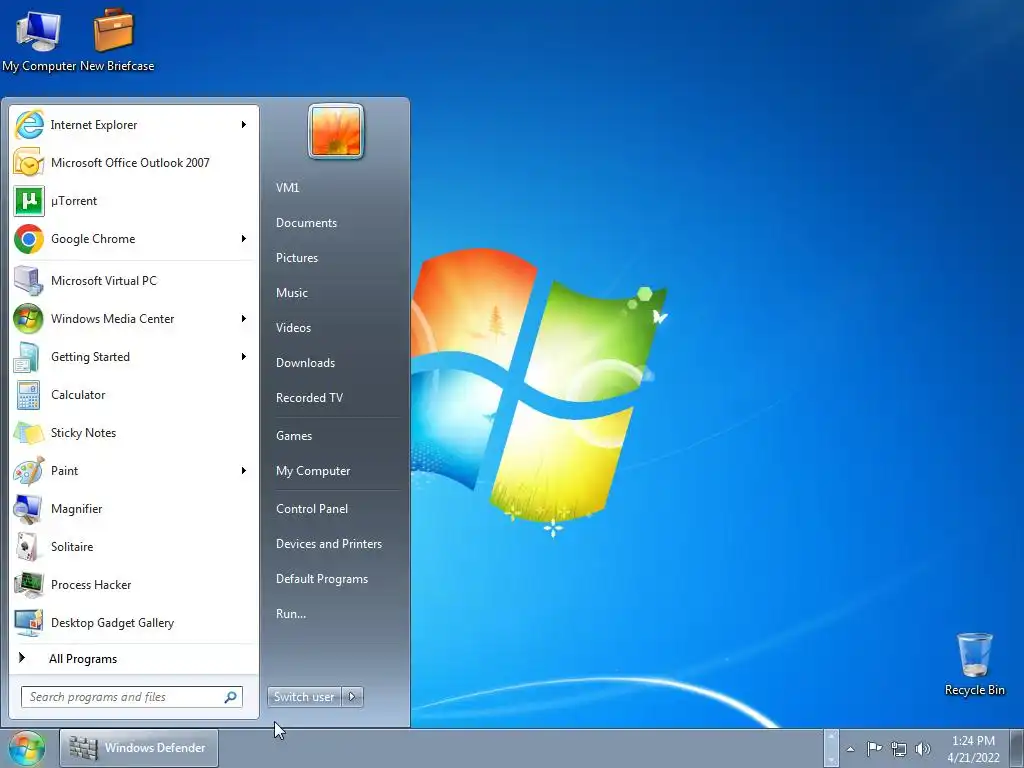This screenshot has width=1024, height=768.
Task: Select My Computer desktop icon
Action: 39,40
